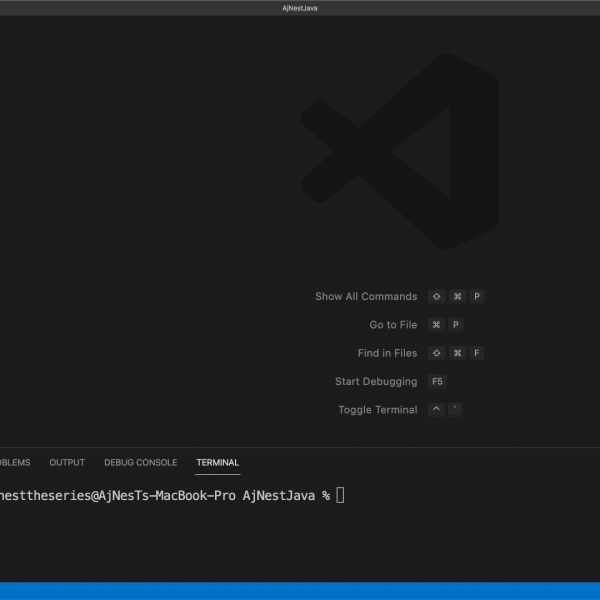Open the partially visible PROBLEMS tab
600x600 pixels.
[15, 463]
